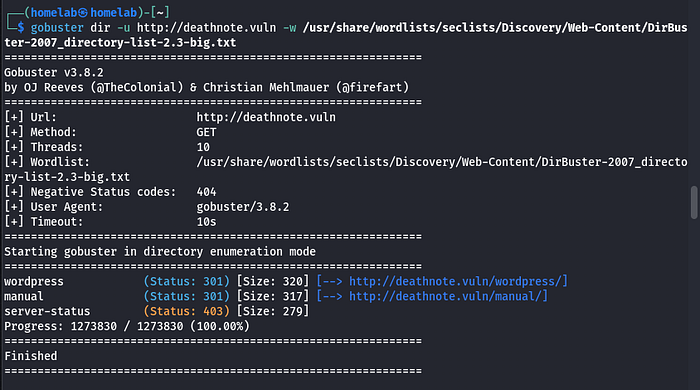Click the Threads value 10
700x390 pixels.
click(203, 147)
